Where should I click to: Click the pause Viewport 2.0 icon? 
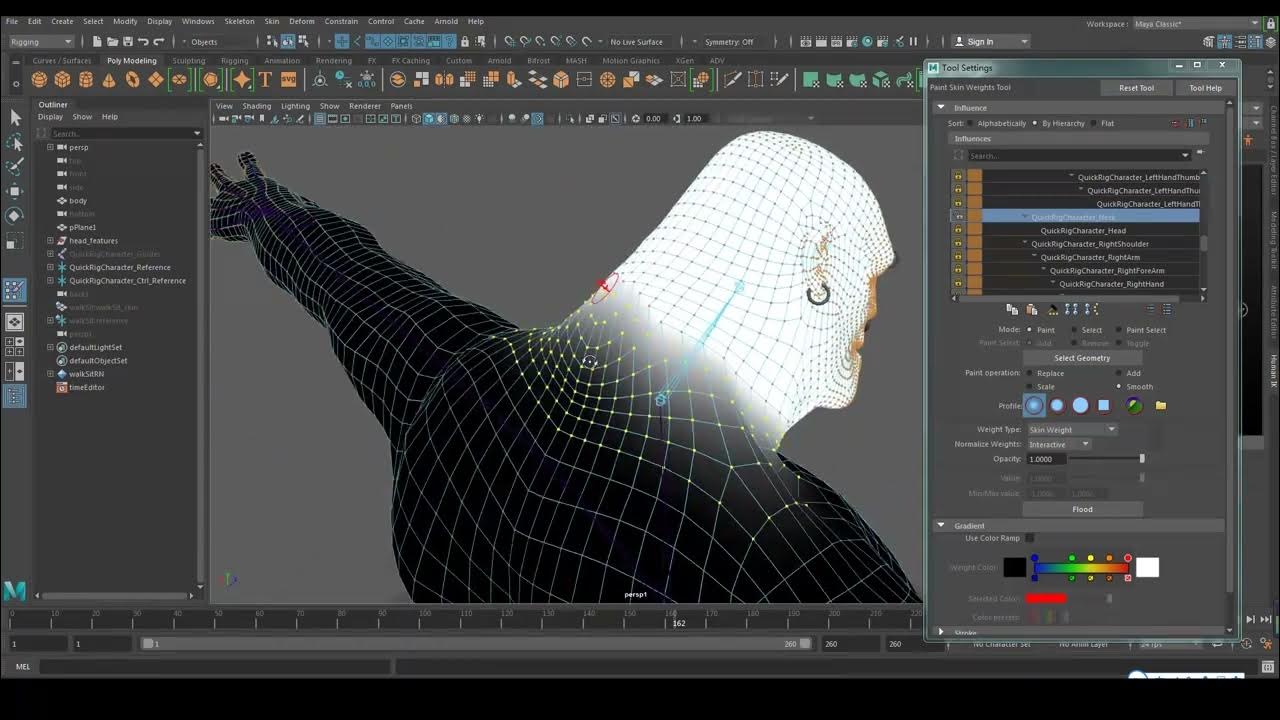pyautogui.click(x=913, y=42)
